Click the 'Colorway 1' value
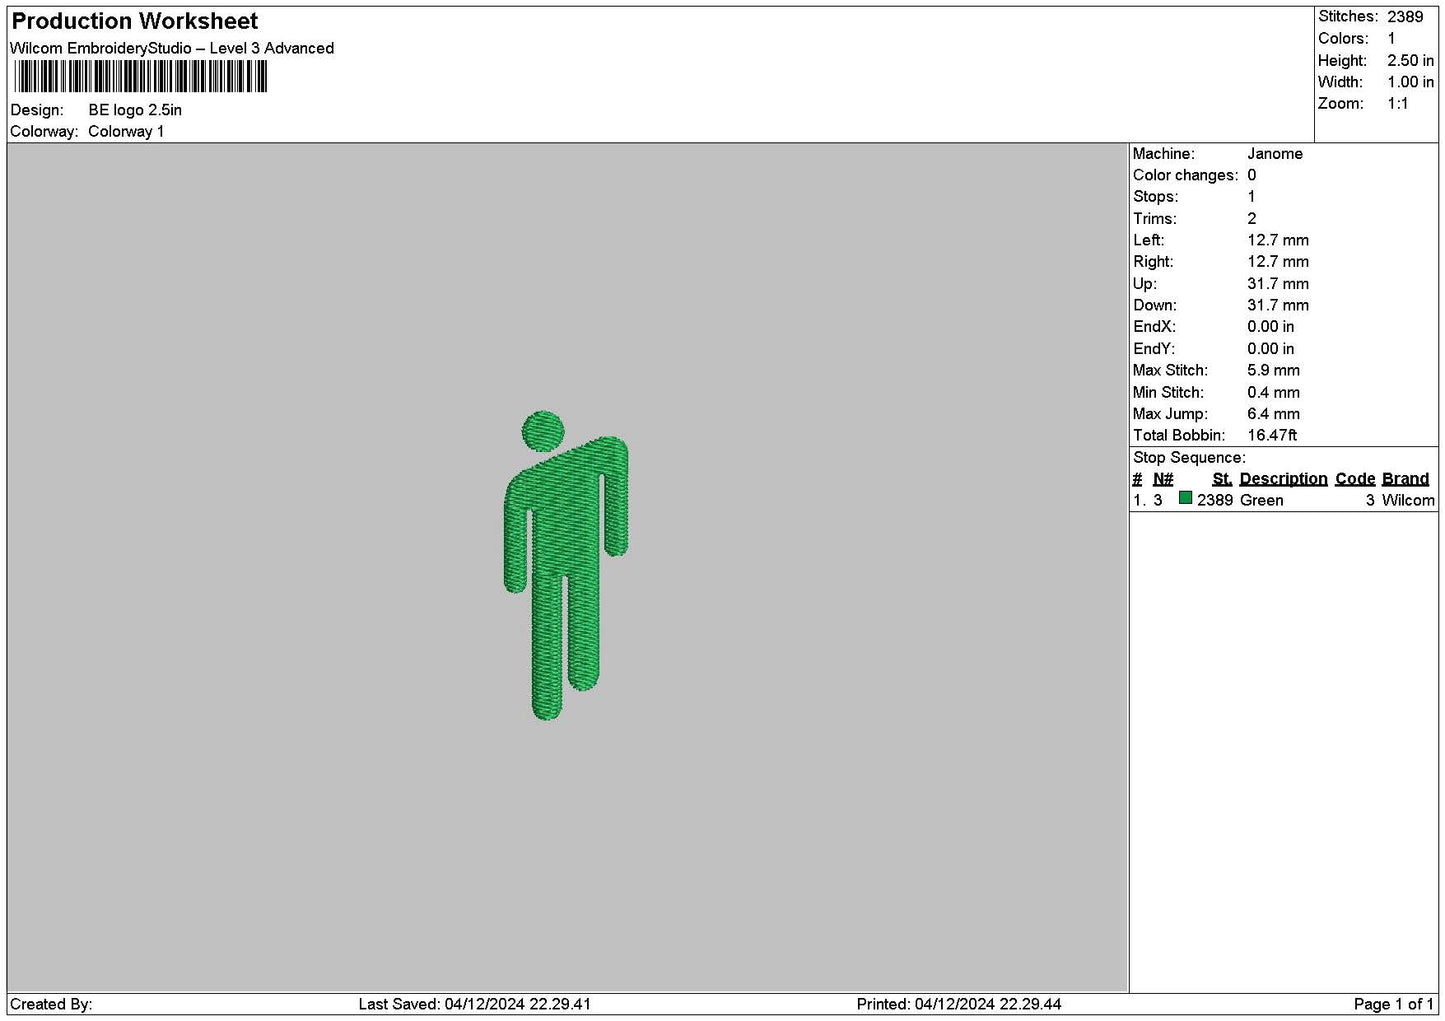 [x=126, y=131]
